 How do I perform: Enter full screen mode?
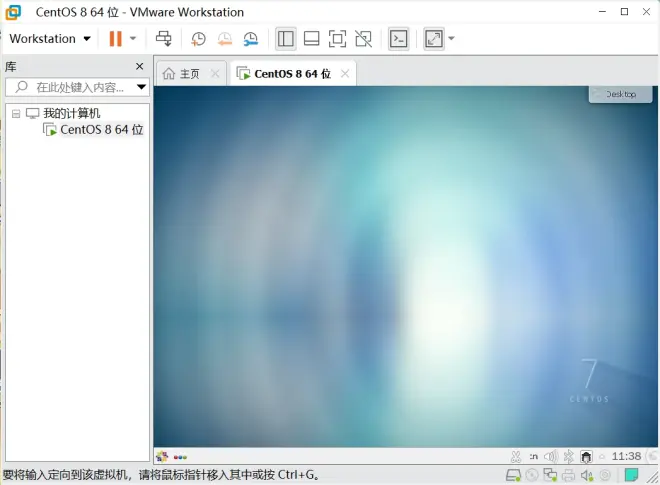coord(337,39)
